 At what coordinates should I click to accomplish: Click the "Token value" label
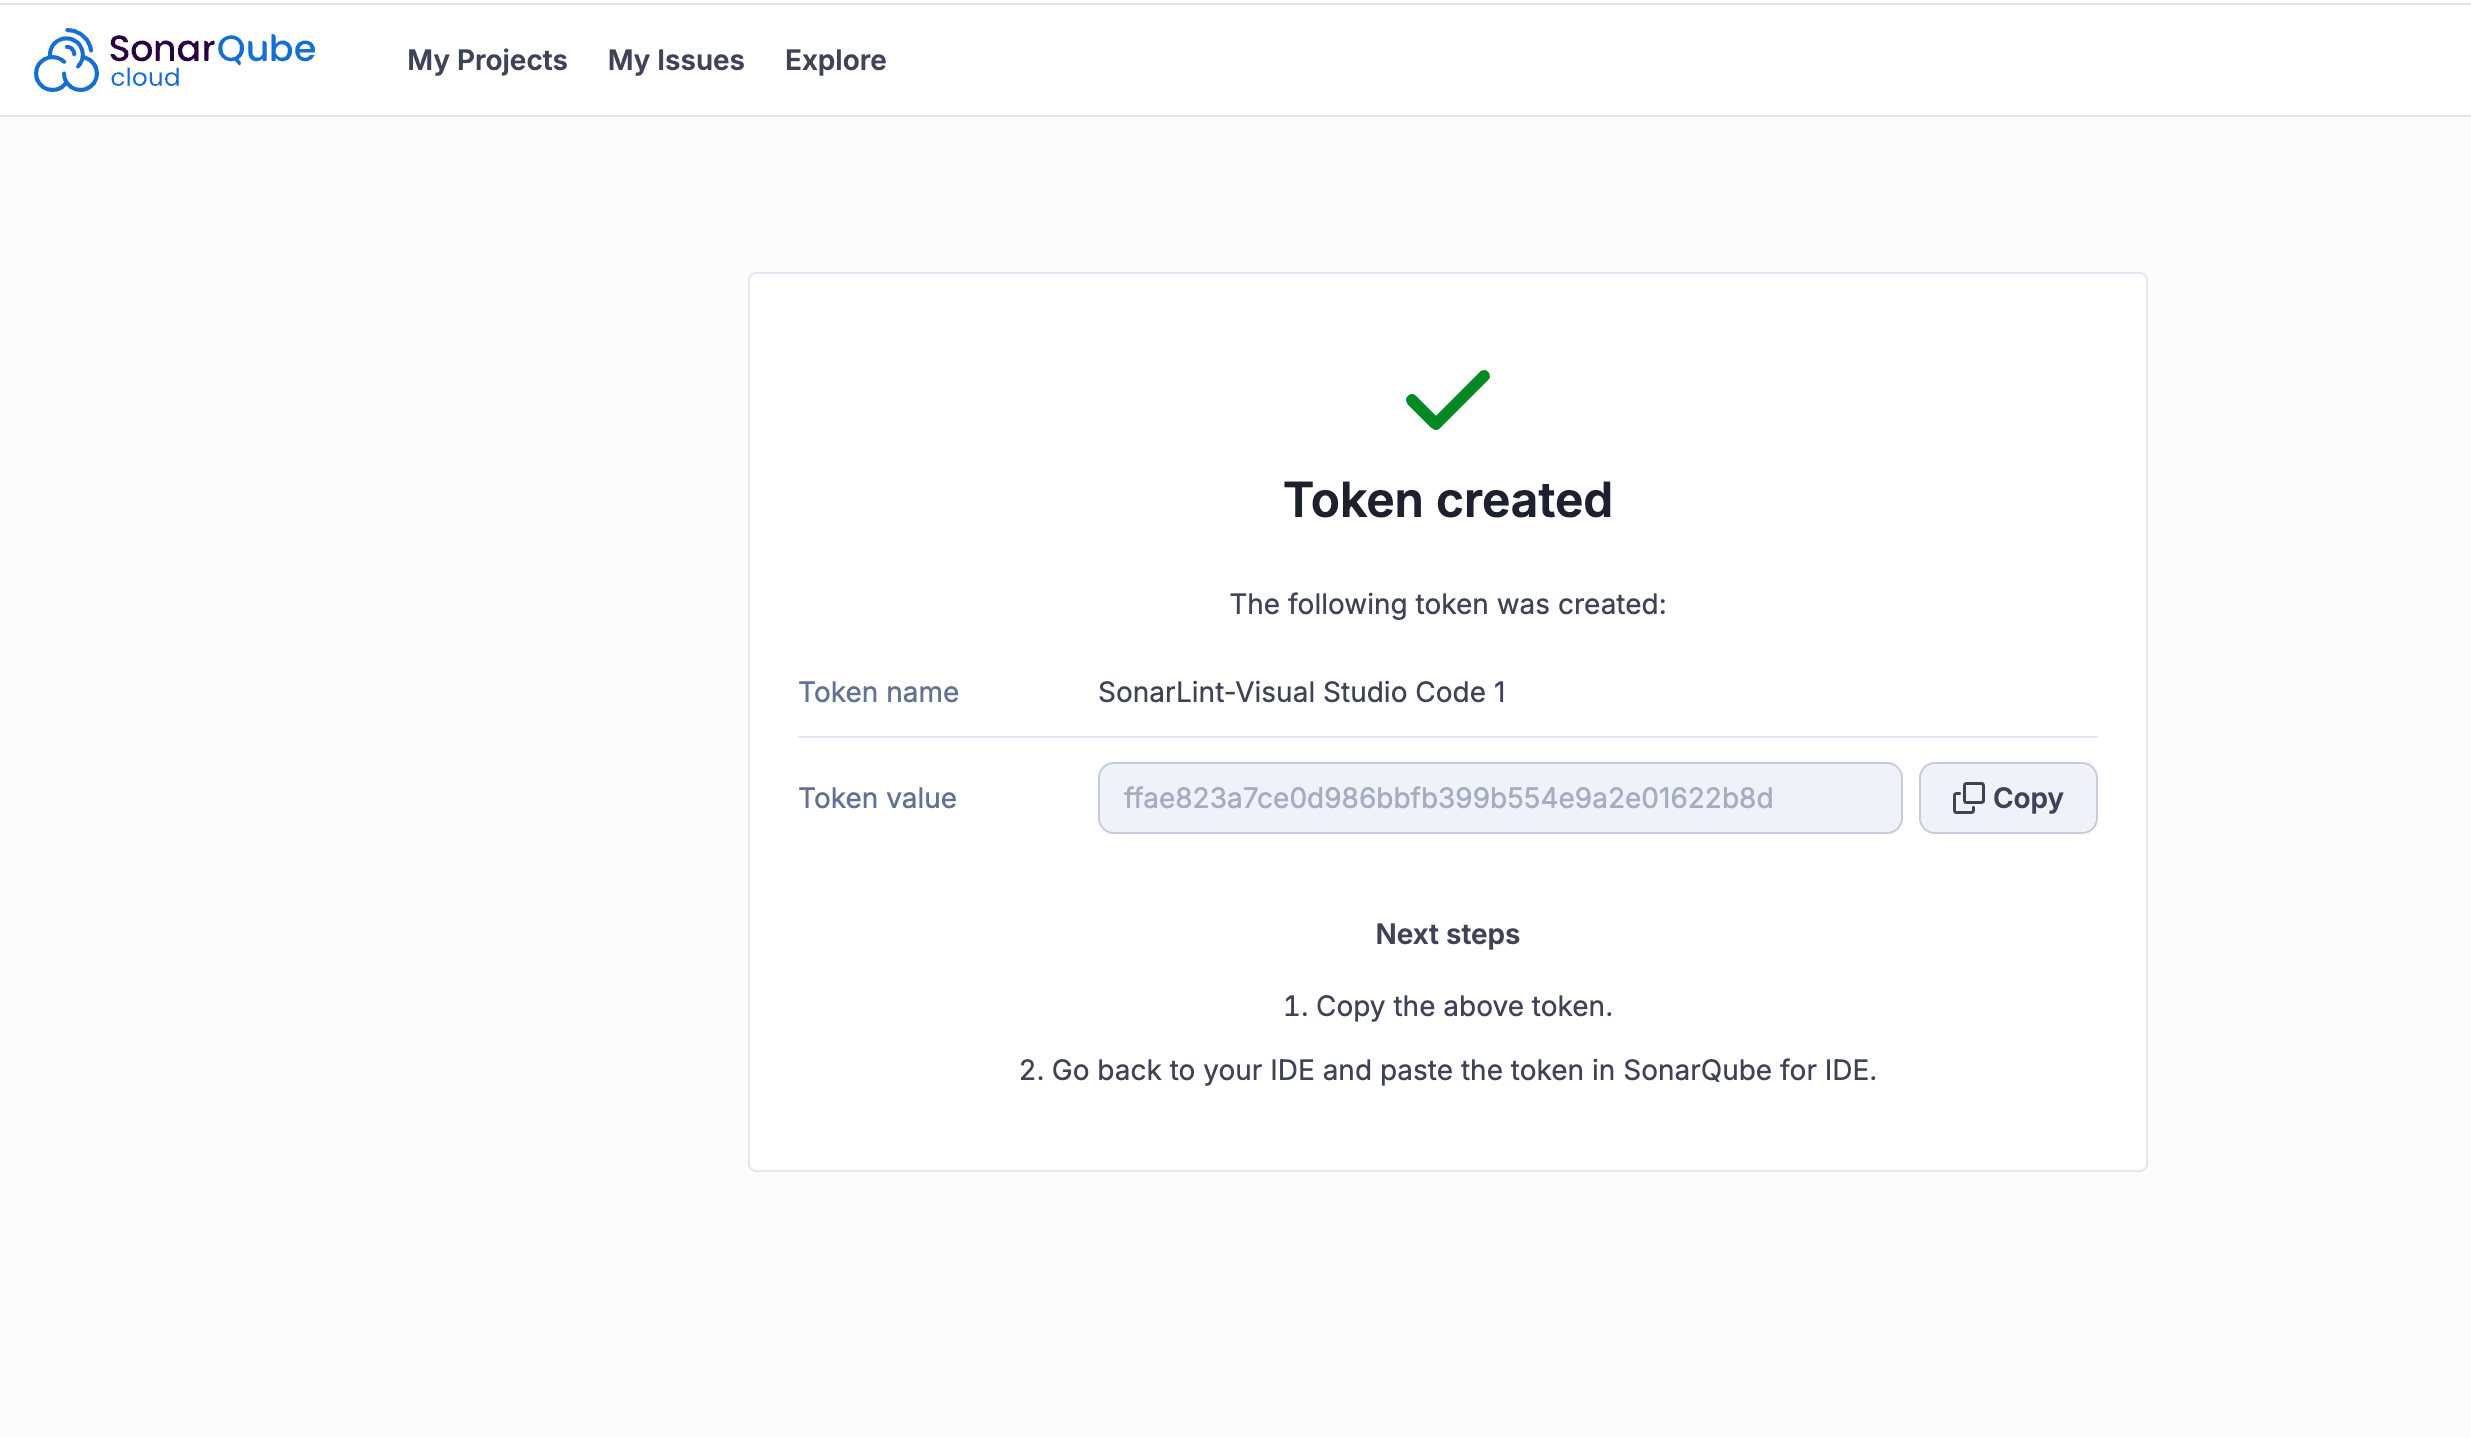click(x=877, y=798)
